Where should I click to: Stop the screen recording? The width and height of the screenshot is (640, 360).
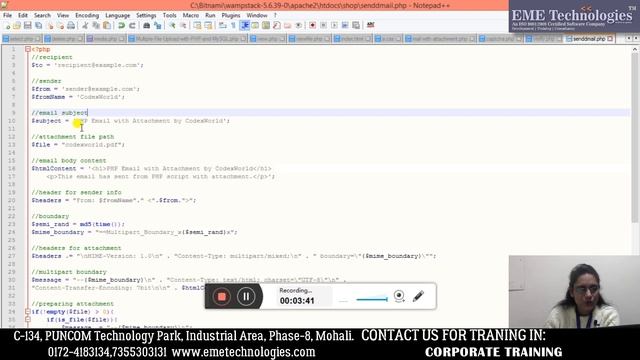[222, 297]
